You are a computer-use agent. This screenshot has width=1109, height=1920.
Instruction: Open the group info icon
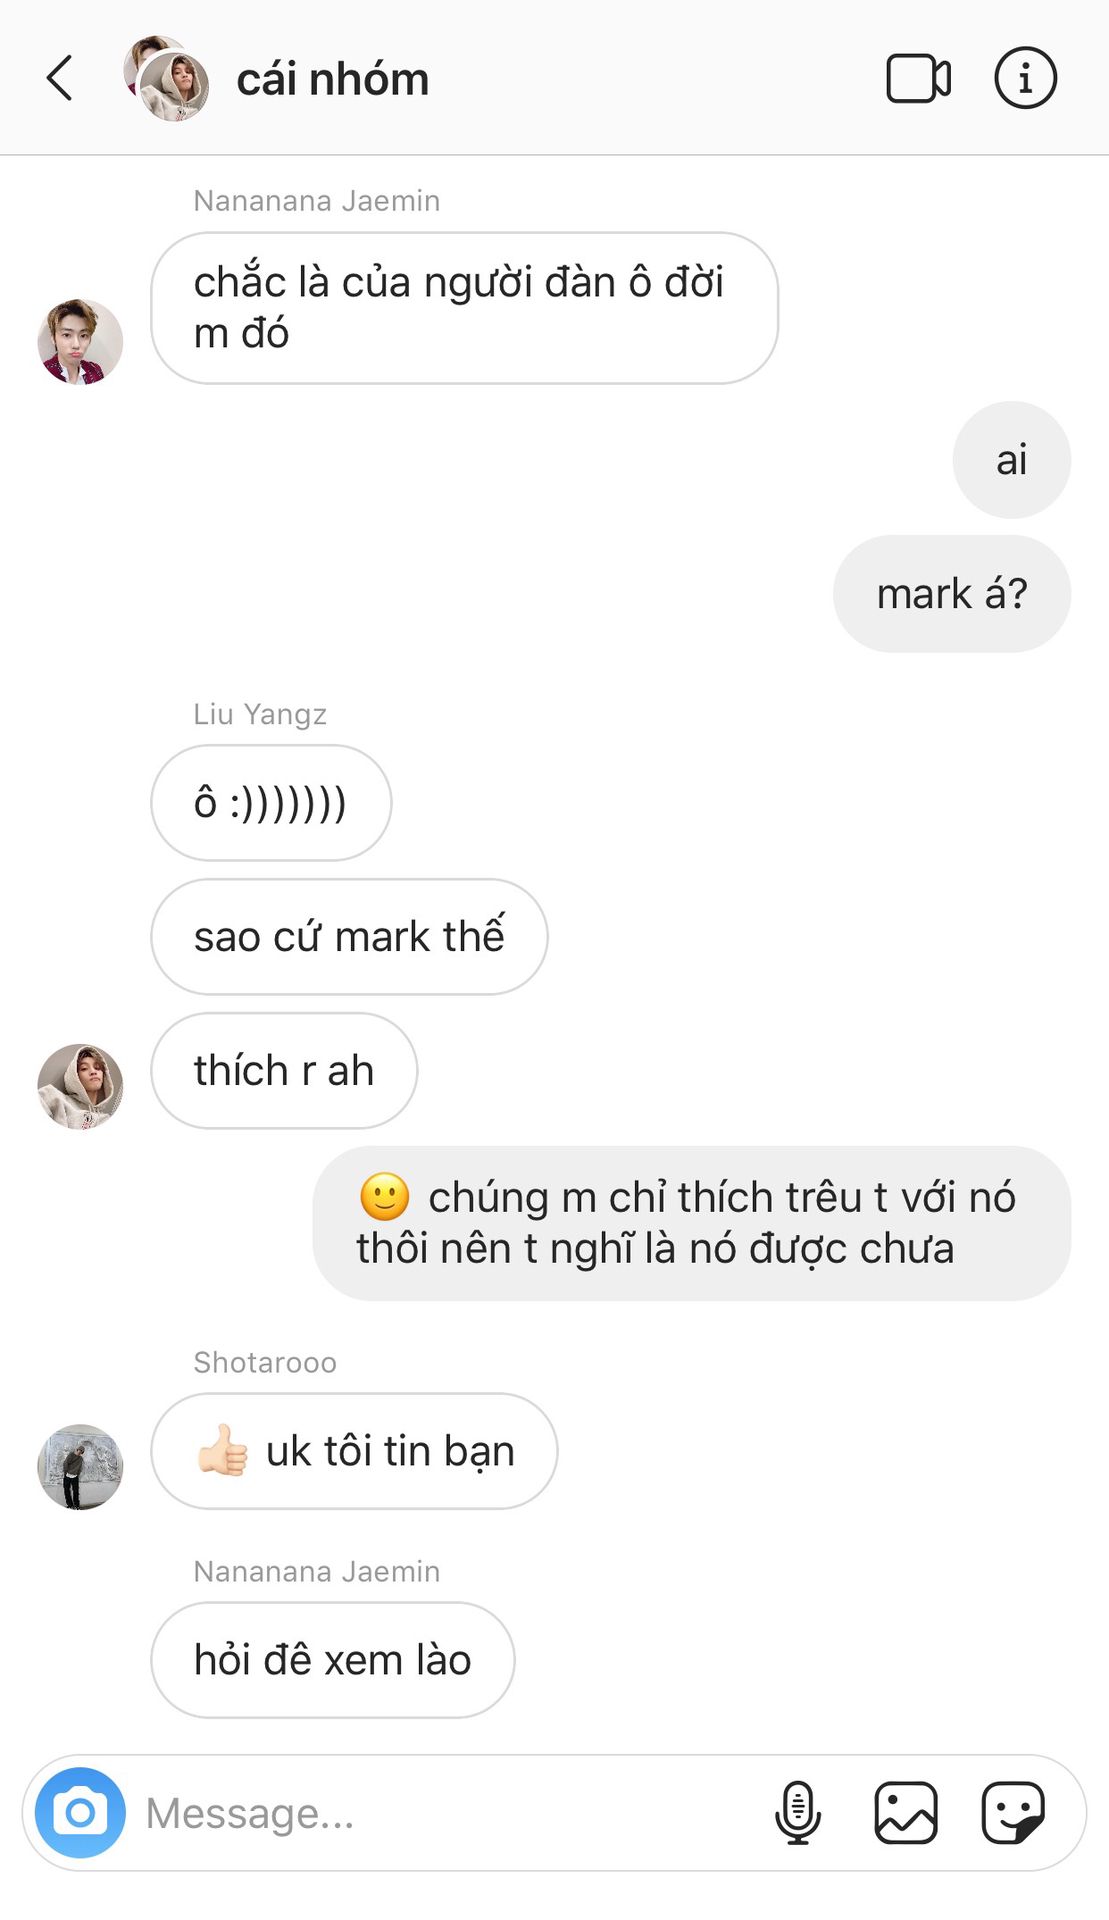coord(1025,78)
